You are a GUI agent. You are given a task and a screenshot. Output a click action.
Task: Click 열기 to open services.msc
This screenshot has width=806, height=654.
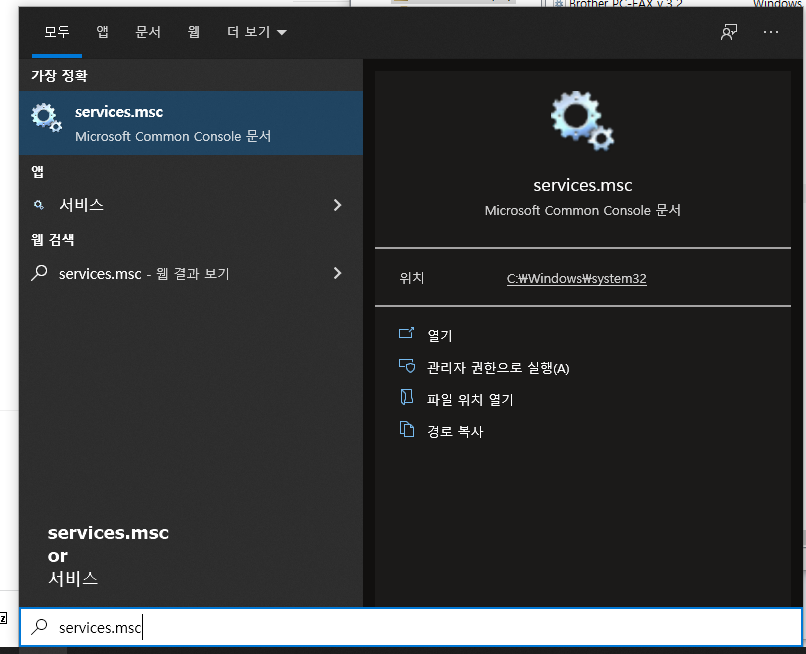[x=439, y=336]
